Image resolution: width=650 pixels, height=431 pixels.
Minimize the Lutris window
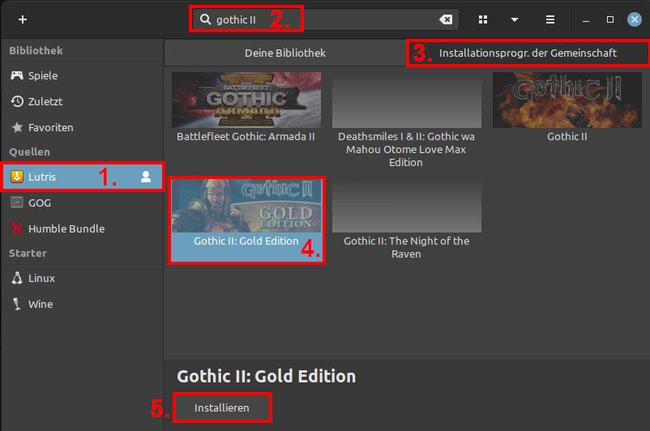586,21
